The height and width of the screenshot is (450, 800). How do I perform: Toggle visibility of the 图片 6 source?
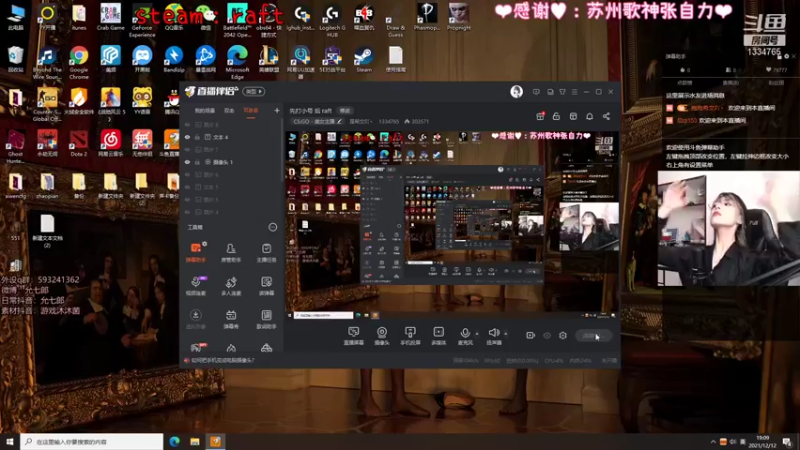click(187, 174)
